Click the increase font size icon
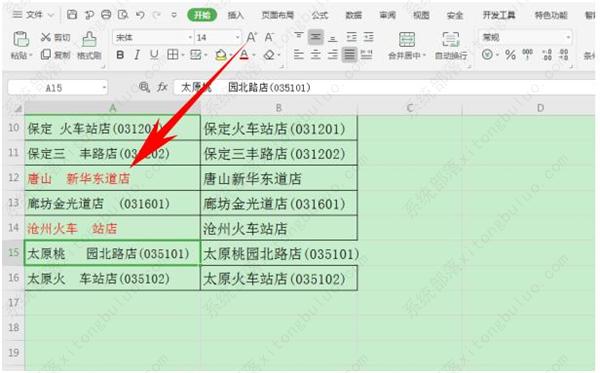The height and width of the screenshot is (373, 600). pyautogui.click(x=251, y=37)
